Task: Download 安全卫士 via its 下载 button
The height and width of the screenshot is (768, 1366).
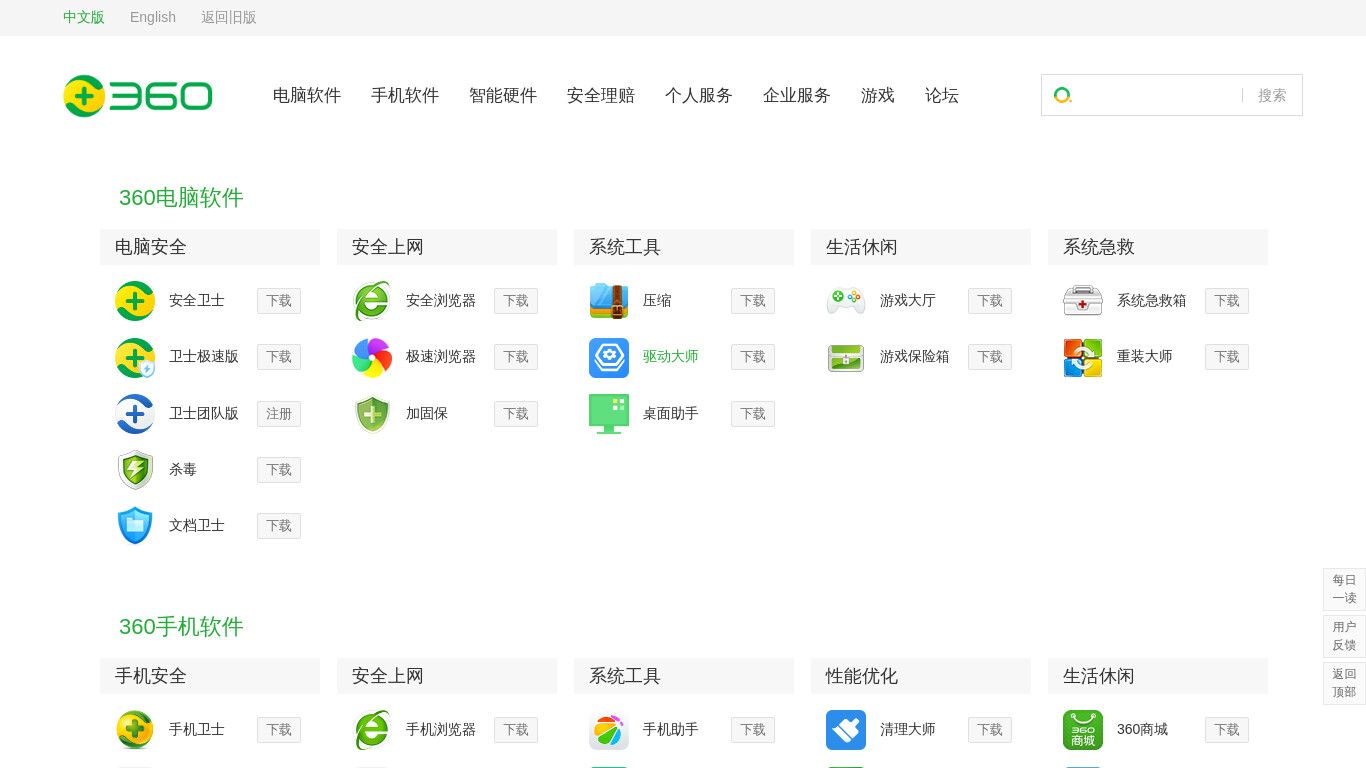Action: 279,301
